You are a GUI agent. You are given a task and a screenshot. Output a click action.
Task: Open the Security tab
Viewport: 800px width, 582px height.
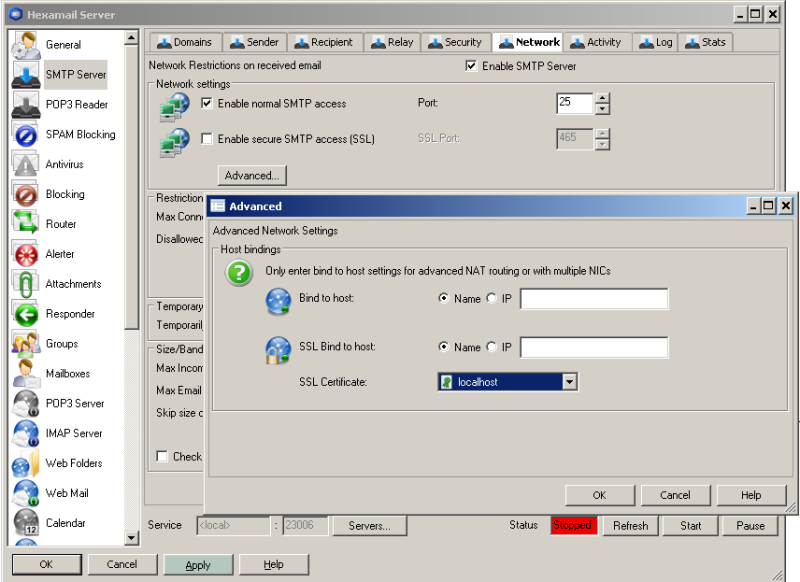click(x=455, y=42)
